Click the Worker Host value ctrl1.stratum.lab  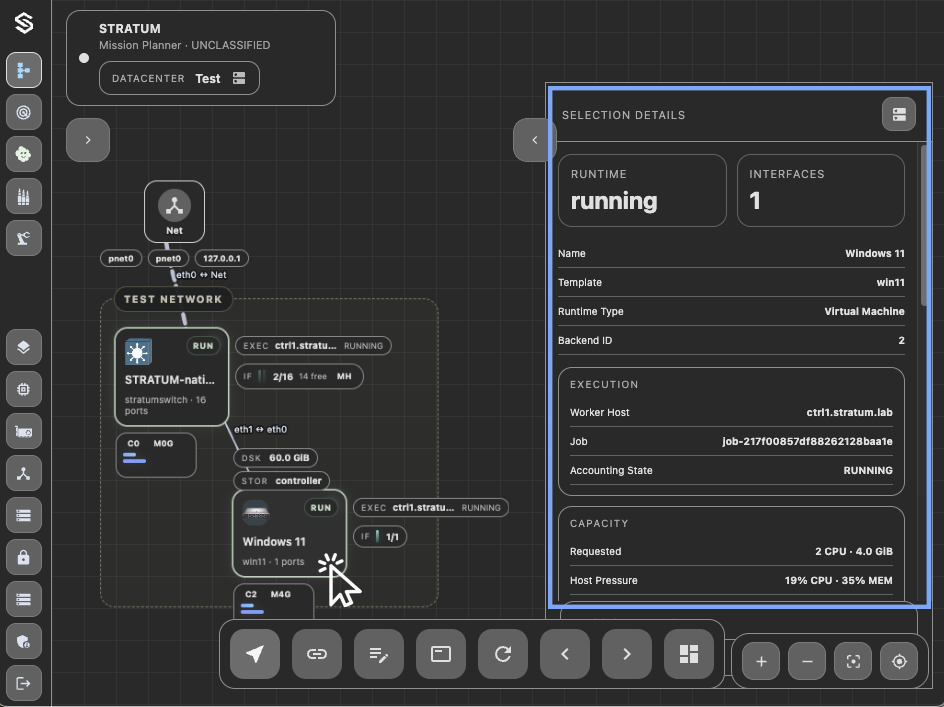(x=849, y=413)
